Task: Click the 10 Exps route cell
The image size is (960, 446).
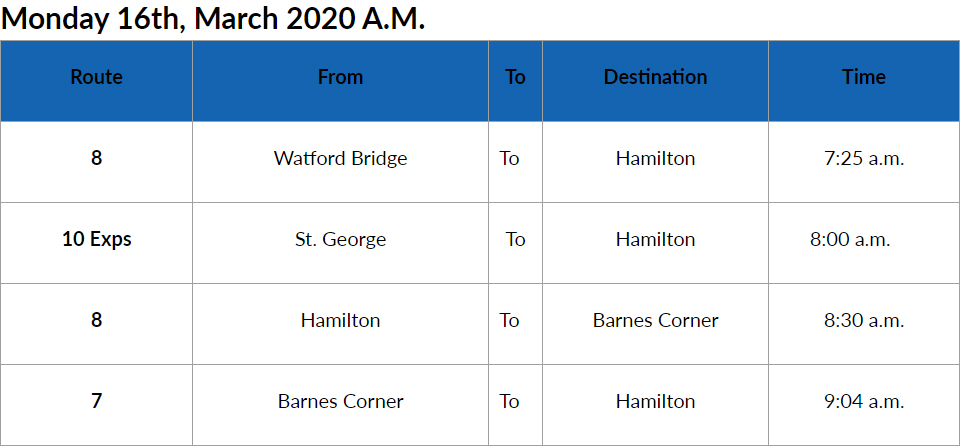Action: tap(96, 239)
